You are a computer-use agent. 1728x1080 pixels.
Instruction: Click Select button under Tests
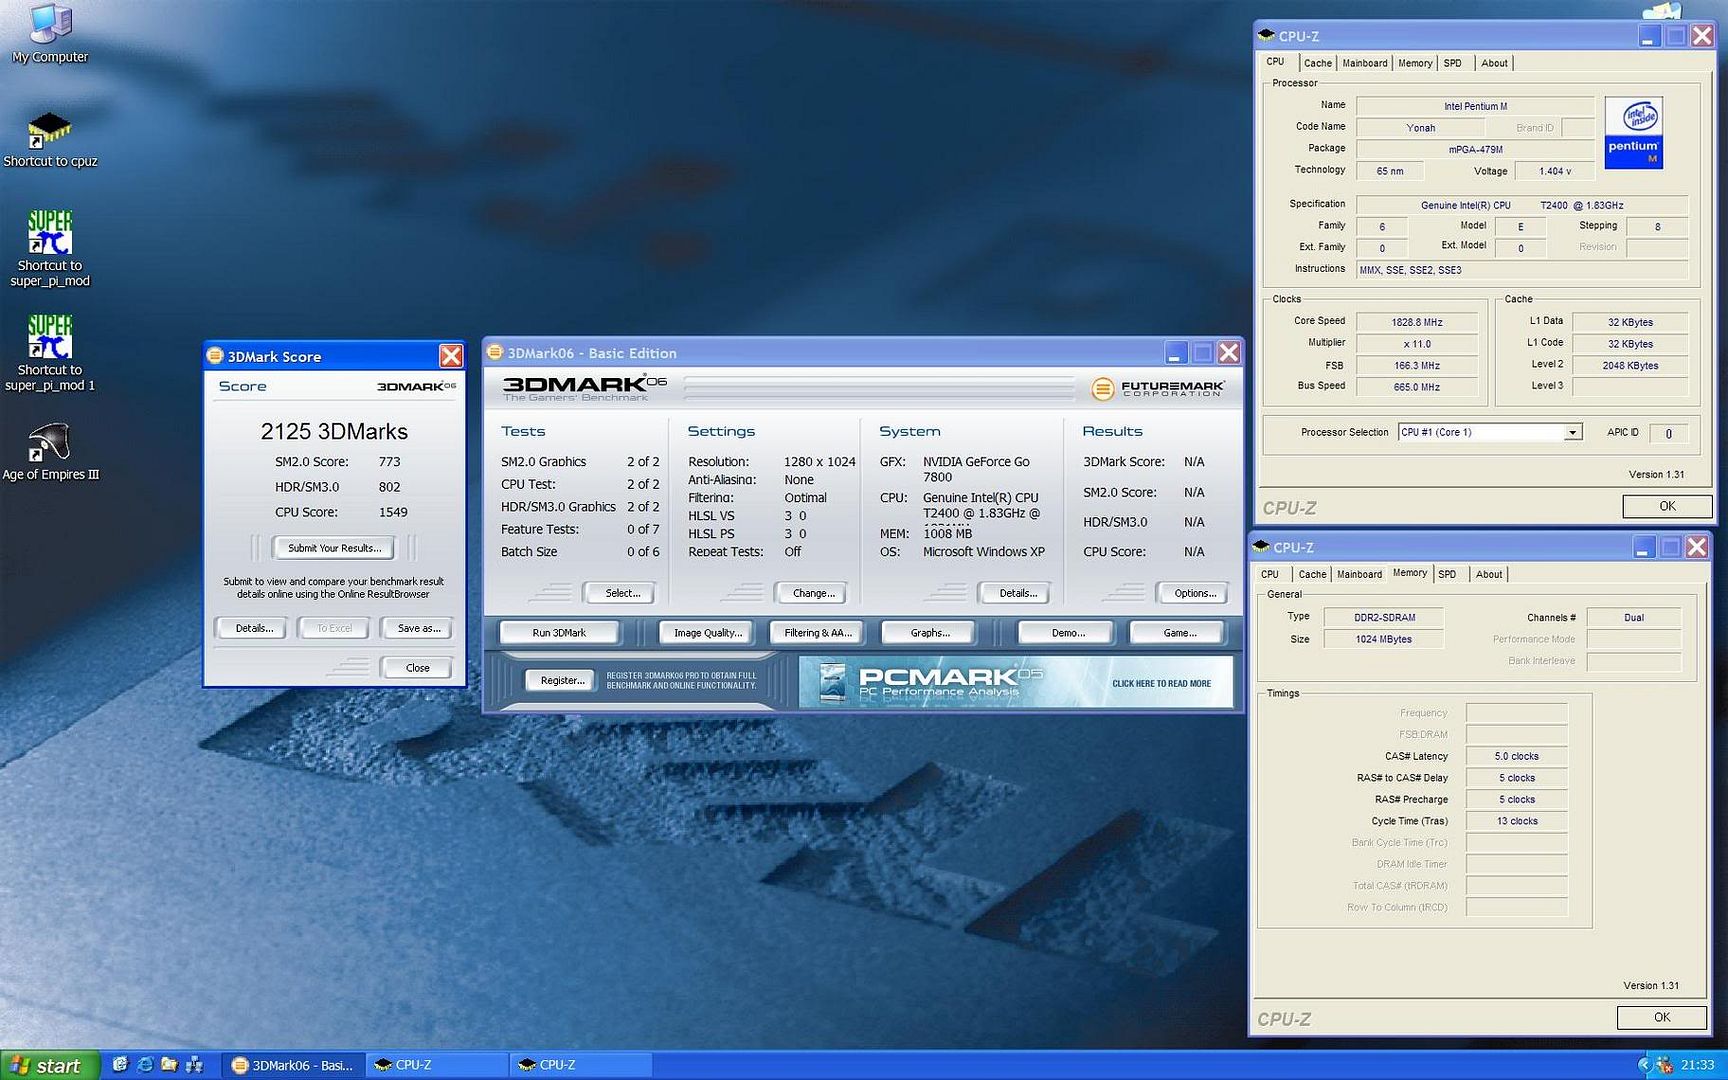pos(621,593)
